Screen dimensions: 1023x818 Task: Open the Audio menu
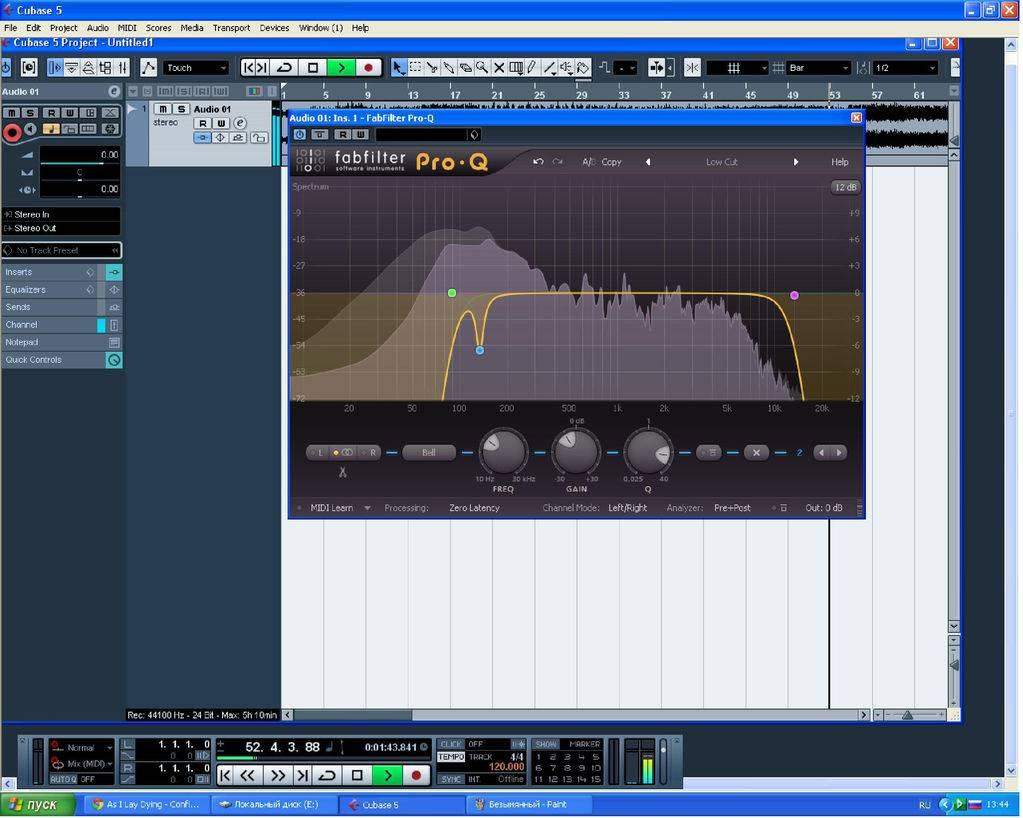98,28
